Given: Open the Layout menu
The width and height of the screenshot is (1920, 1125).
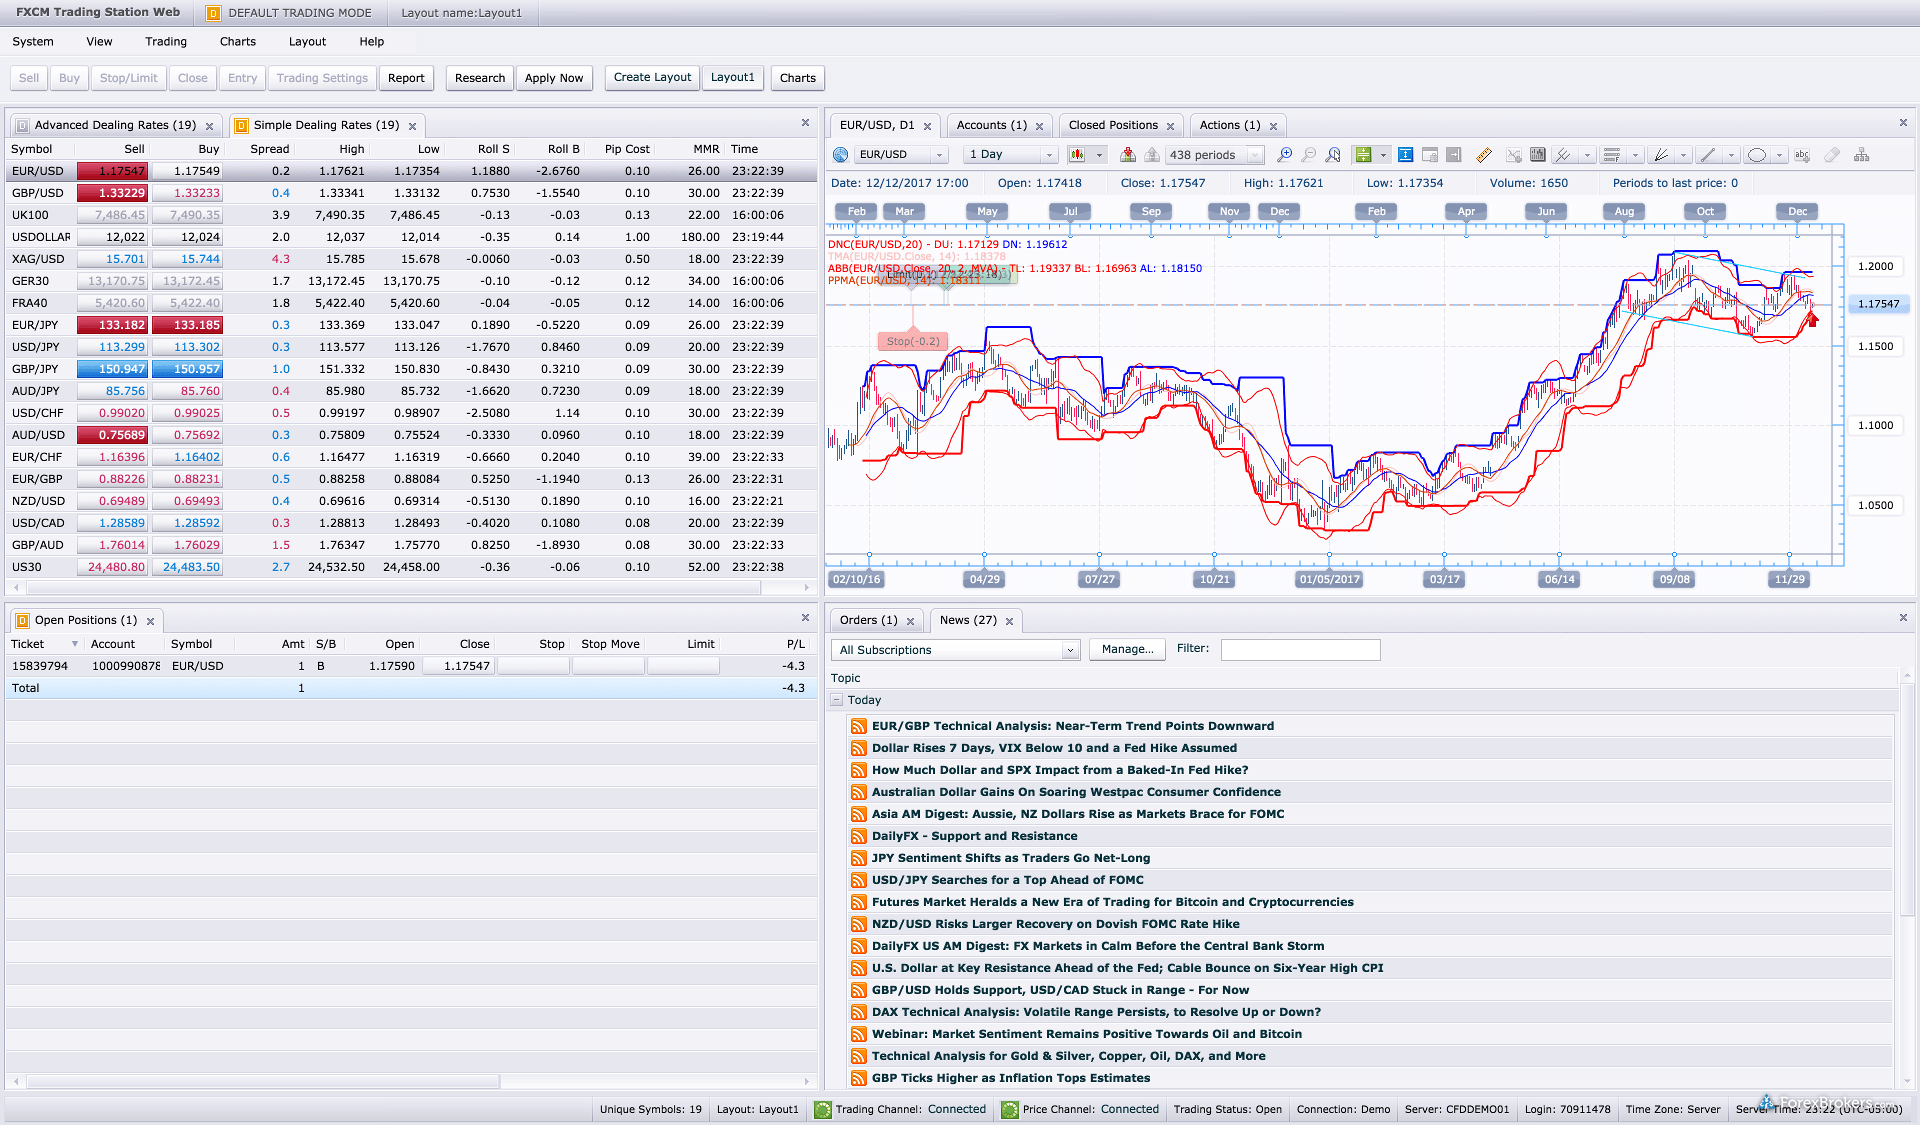Looking at the screenshot, I should 307,42.
